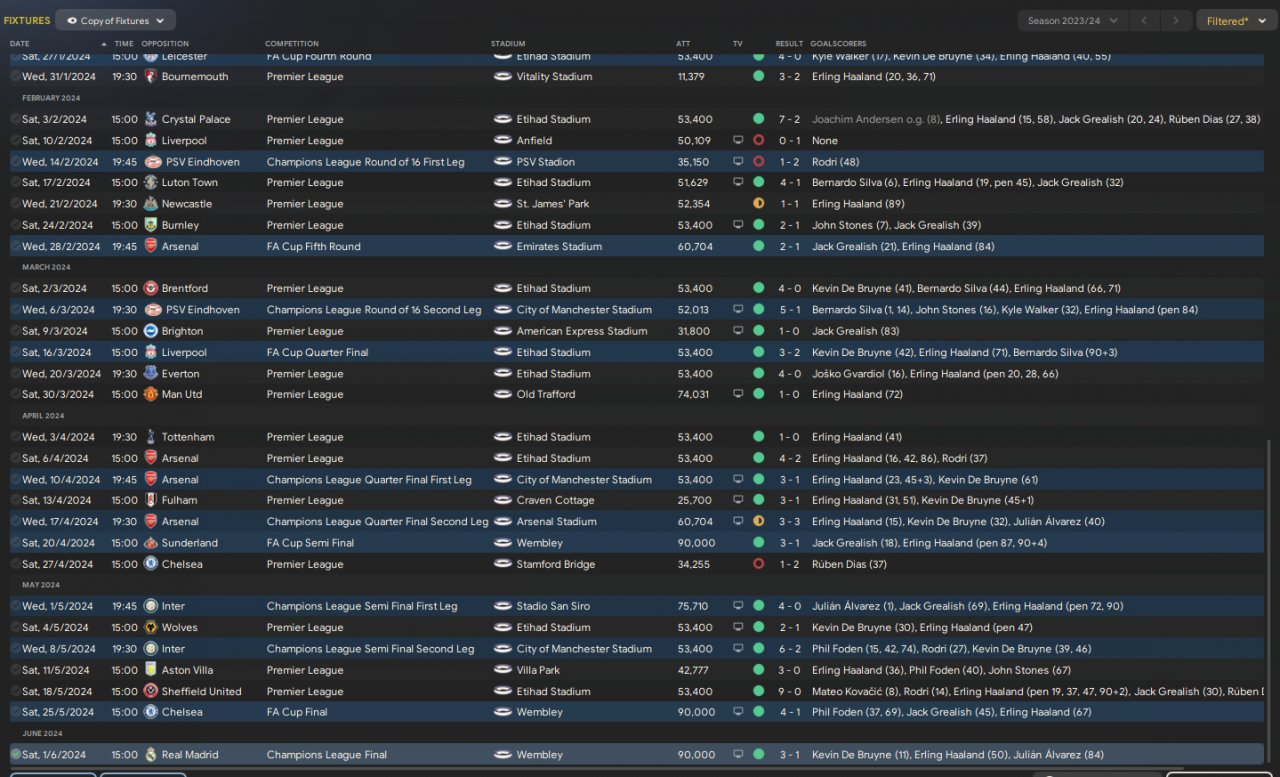Screen dimensions: 1280x777
Task: Toggle the selection circle for Wed, 10/4/2024
Action: [16, 480]
